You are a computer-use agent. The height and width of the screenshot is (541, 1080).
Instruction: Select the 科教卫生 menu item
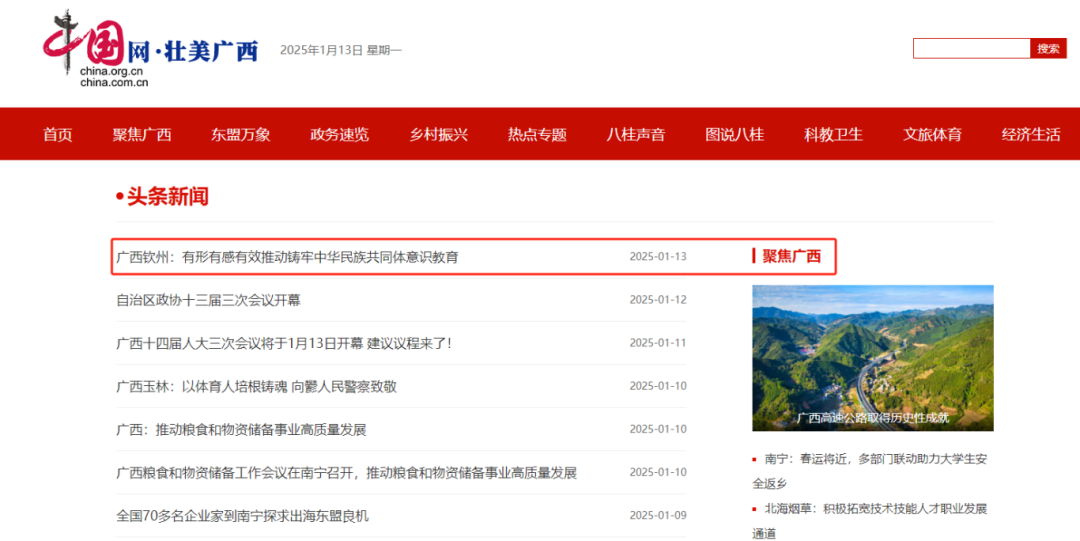point(834,134)
